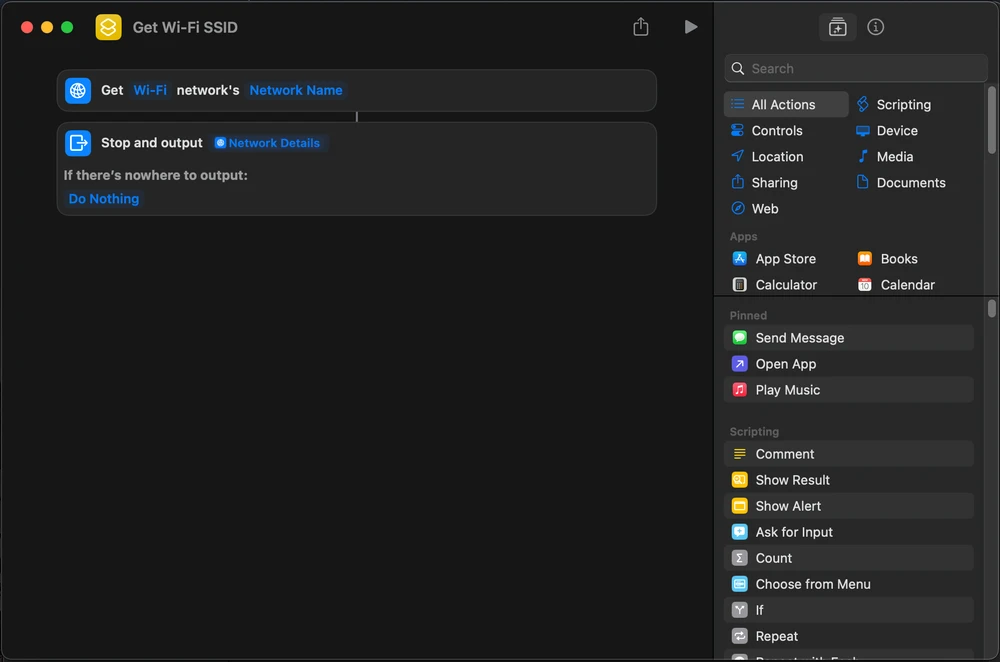Click the Share shortcut icon
1000x662 pixels.
click(641, 27)
